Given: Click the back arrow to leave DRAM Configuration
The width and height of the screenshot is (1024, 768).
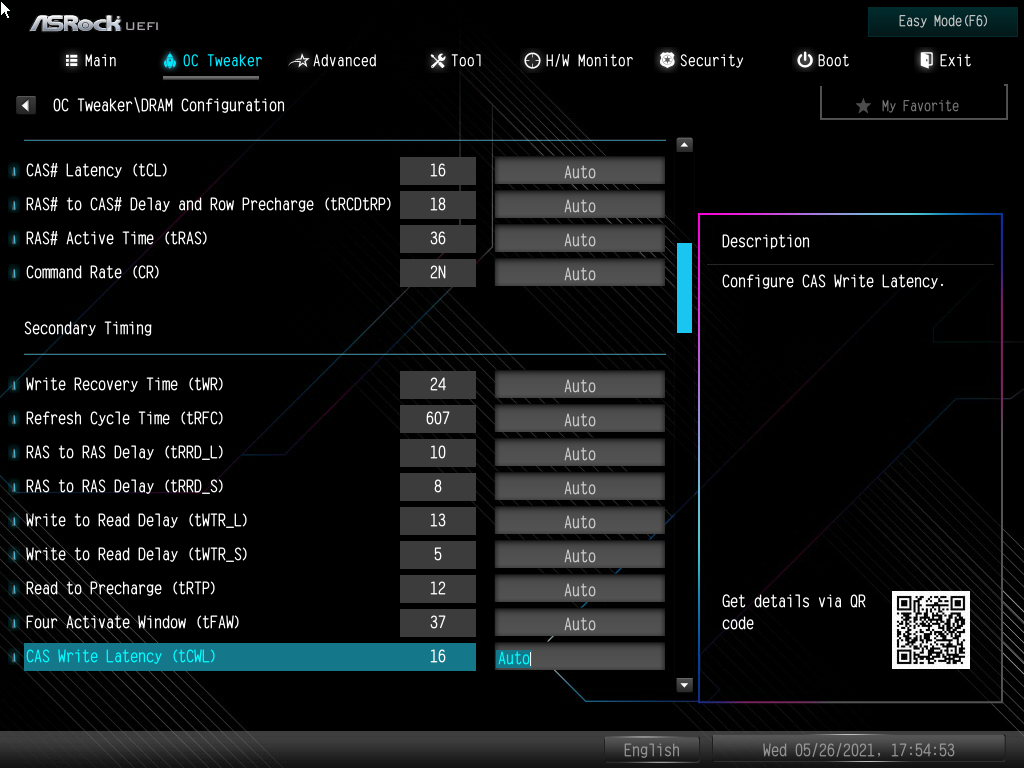Looking at the screenshot, I should click(25, 104).
